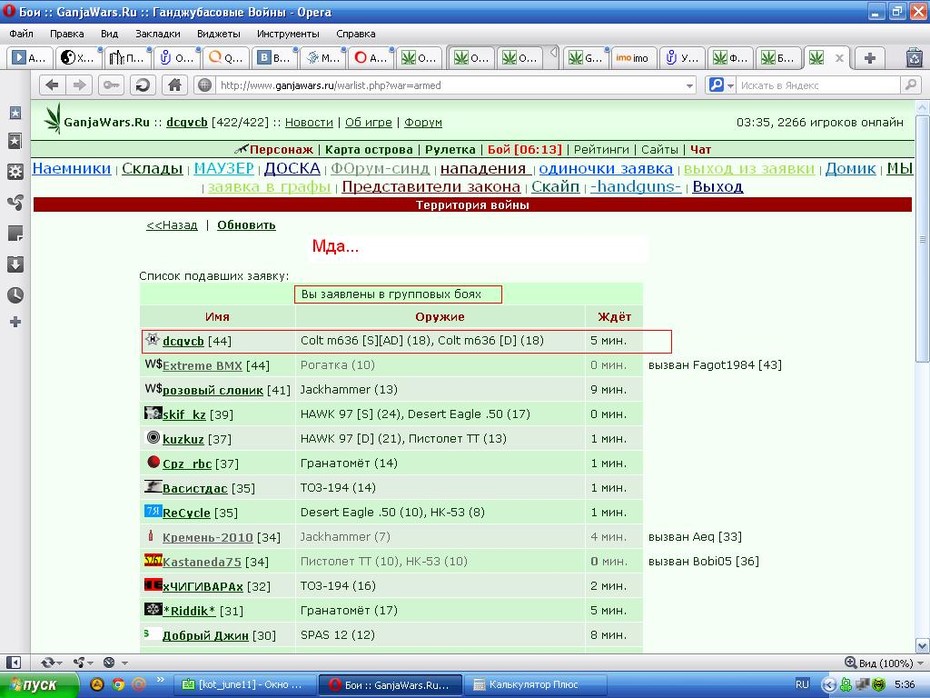Switch to the kot_june11 taskbar window

tap(245, 685)
